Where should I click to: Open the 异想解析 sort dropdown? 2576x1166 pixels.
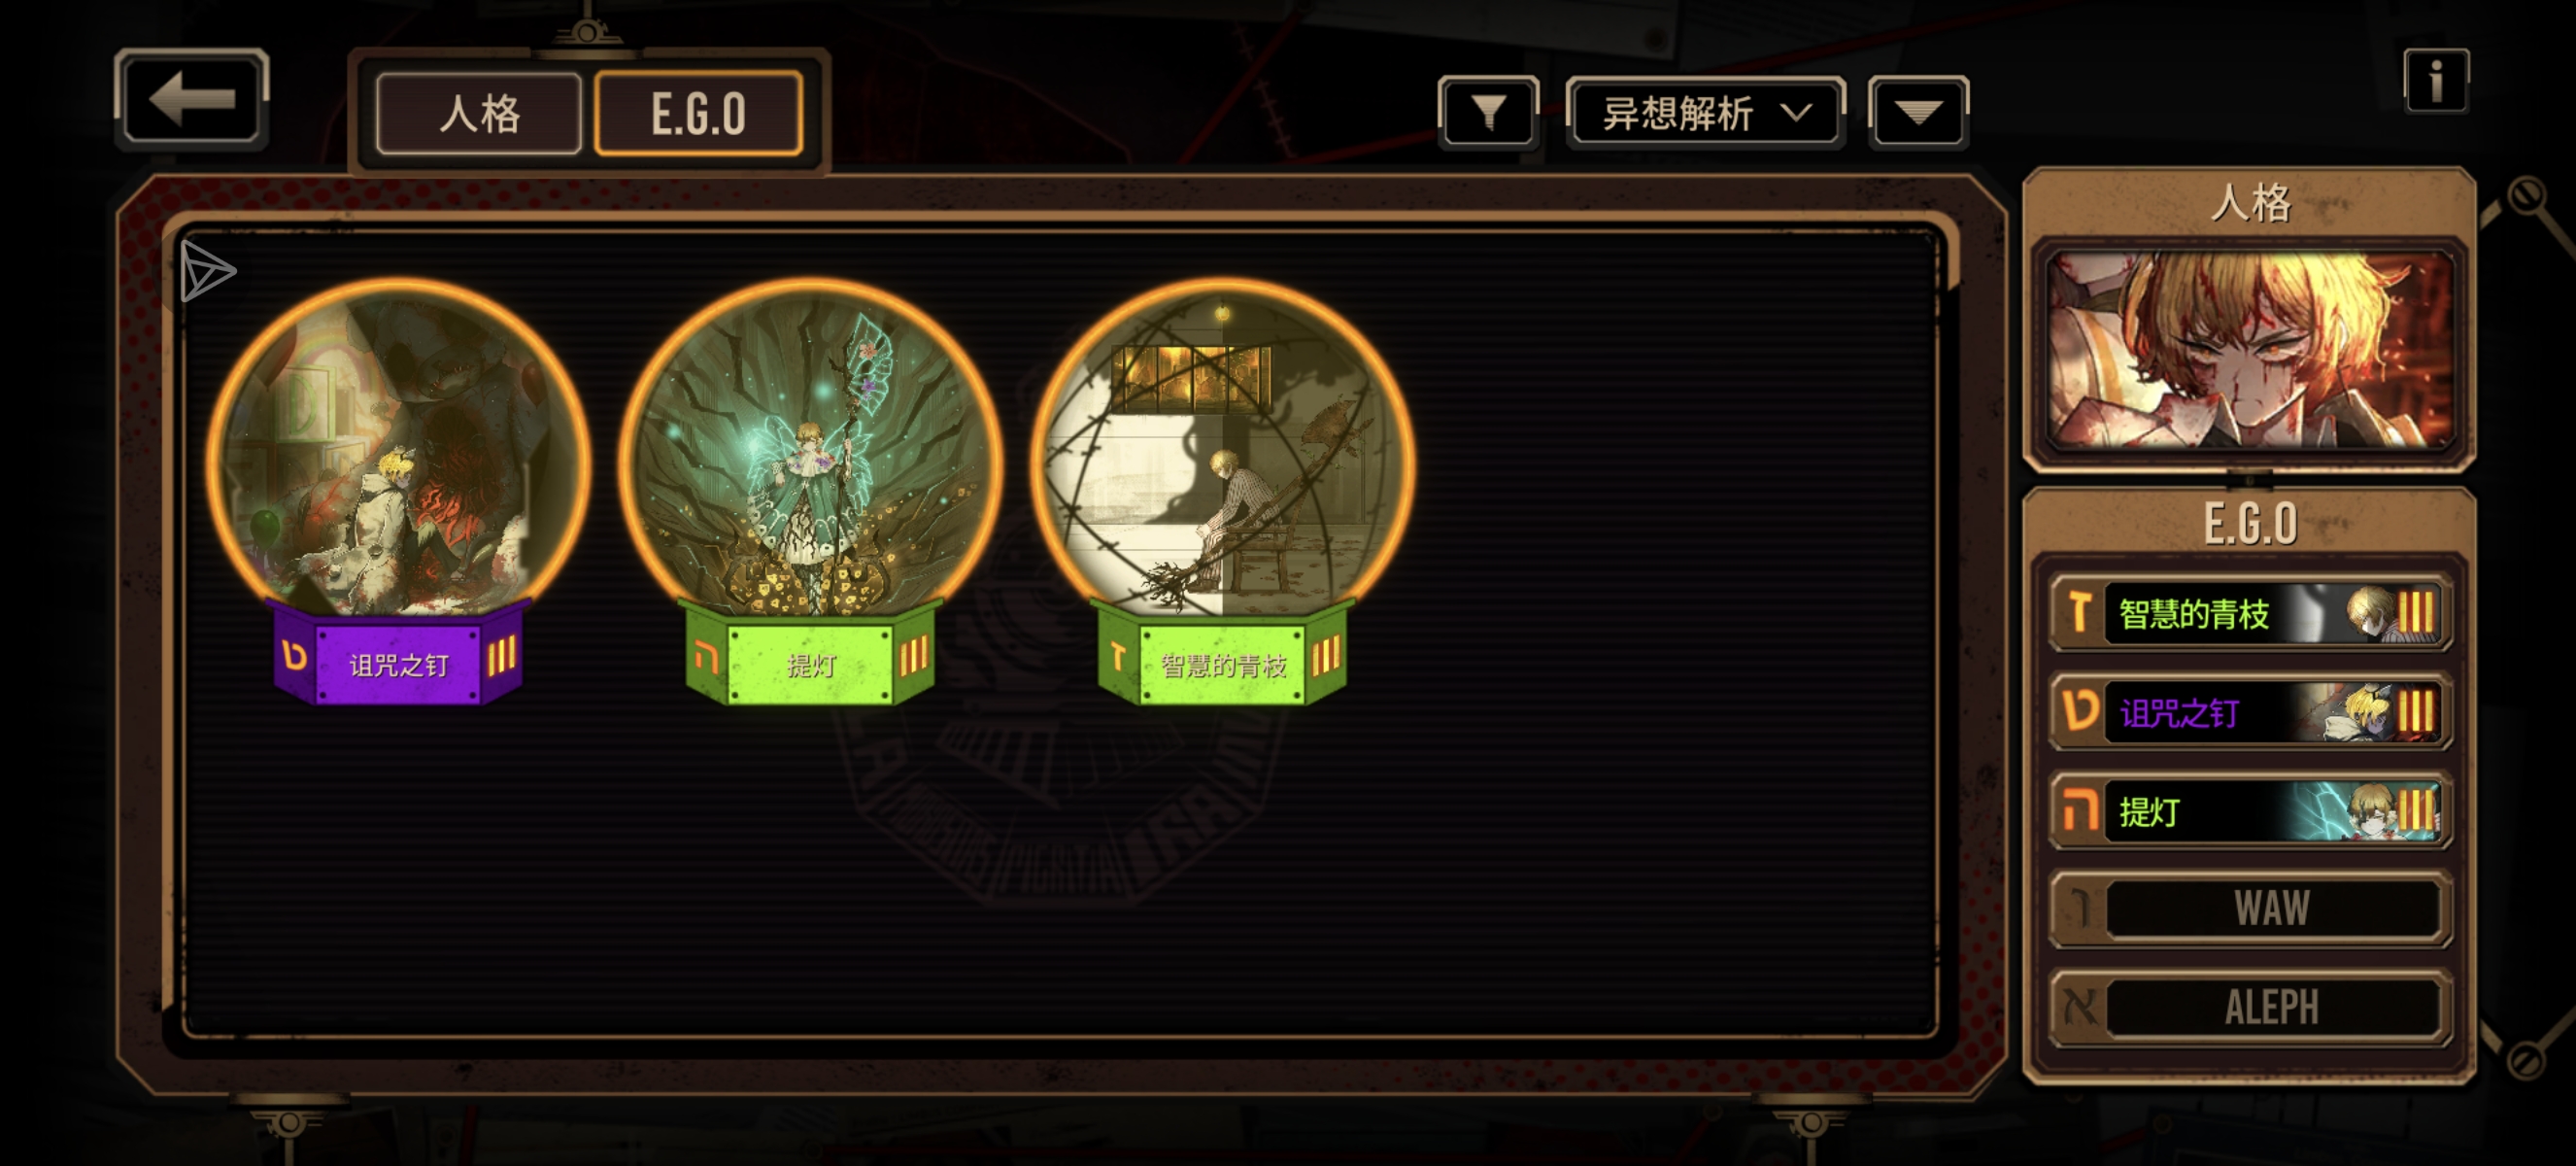1705,112
